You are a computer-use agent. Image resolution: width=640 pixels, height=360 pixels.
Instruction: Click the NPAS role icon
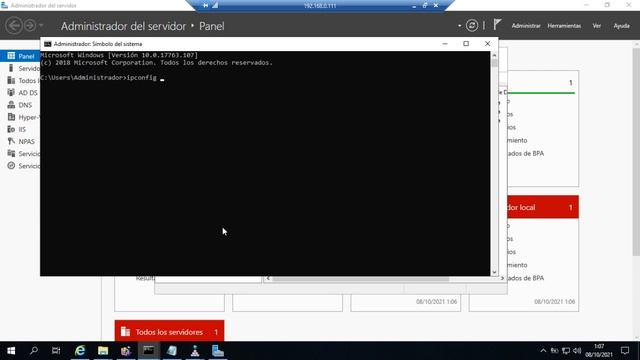pyautogui.click(x=11, y=142)
